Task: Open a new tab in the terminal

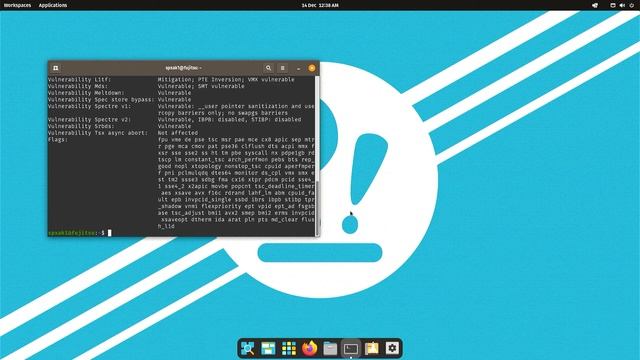Action: [56, 68]
